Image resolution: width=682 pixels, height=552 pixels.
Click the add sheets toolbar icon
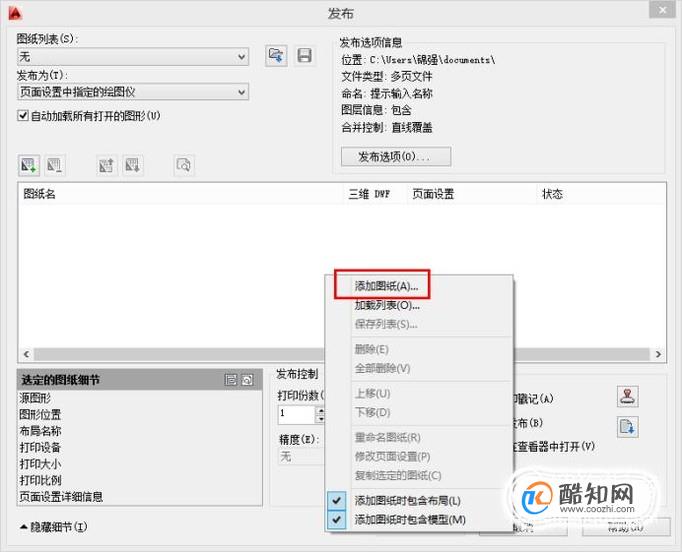pyautogui.click(x=29, y=165)
